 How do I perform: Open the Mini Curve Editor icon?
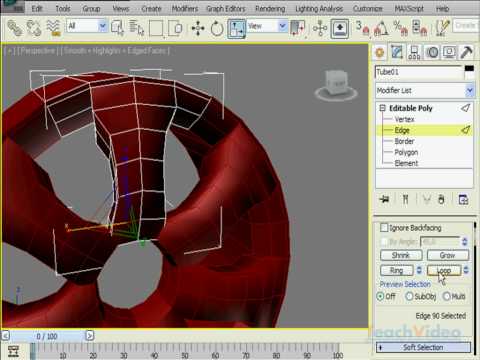tap(13, 351)
